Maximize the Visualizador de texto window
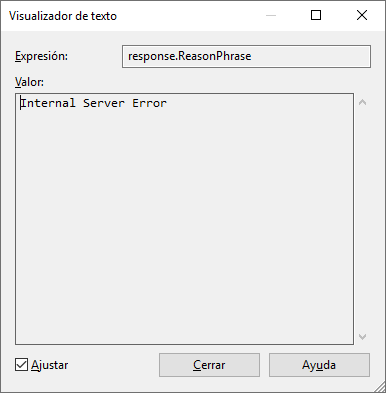 pos(316,15)
